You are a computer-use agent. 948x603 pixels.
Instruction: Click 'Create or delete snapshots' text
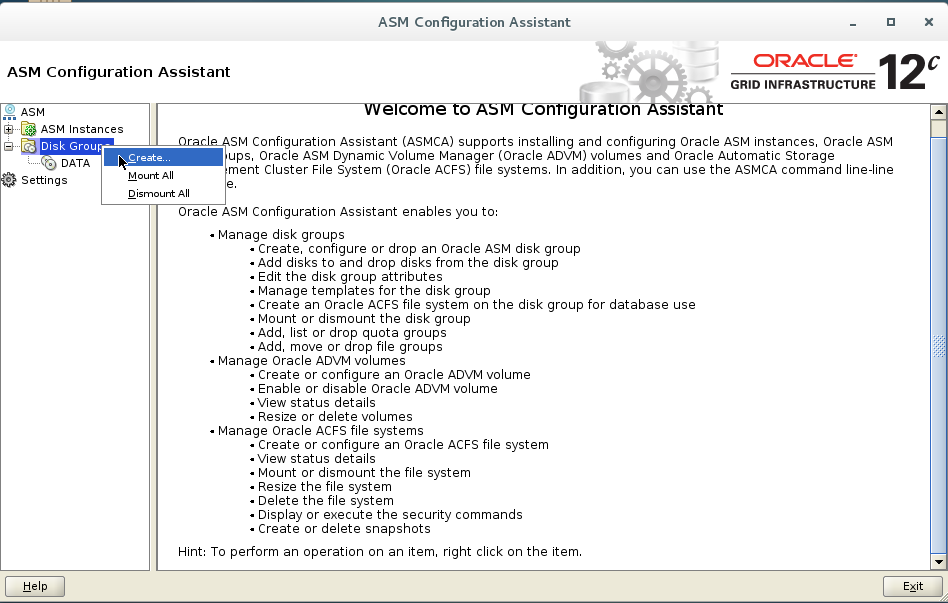tap(344, 529)
